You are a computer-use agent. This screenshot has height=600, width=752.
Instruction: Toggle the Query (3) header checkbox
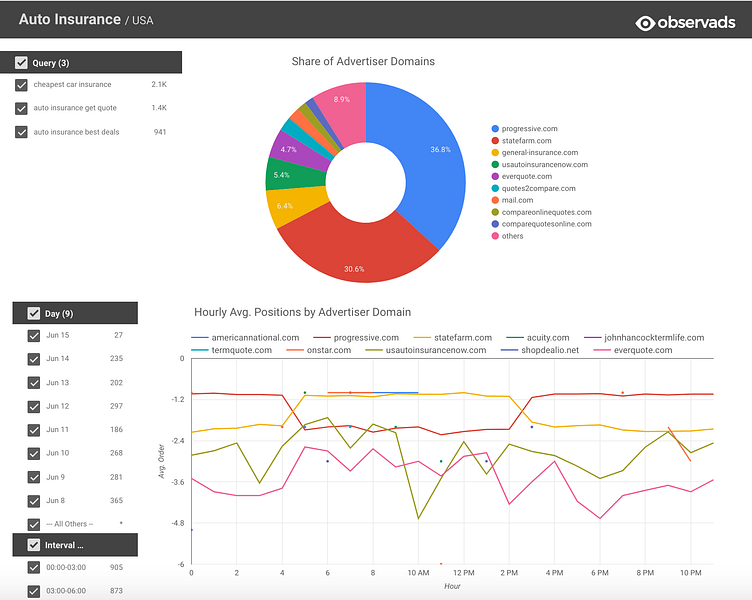point(21,62)
